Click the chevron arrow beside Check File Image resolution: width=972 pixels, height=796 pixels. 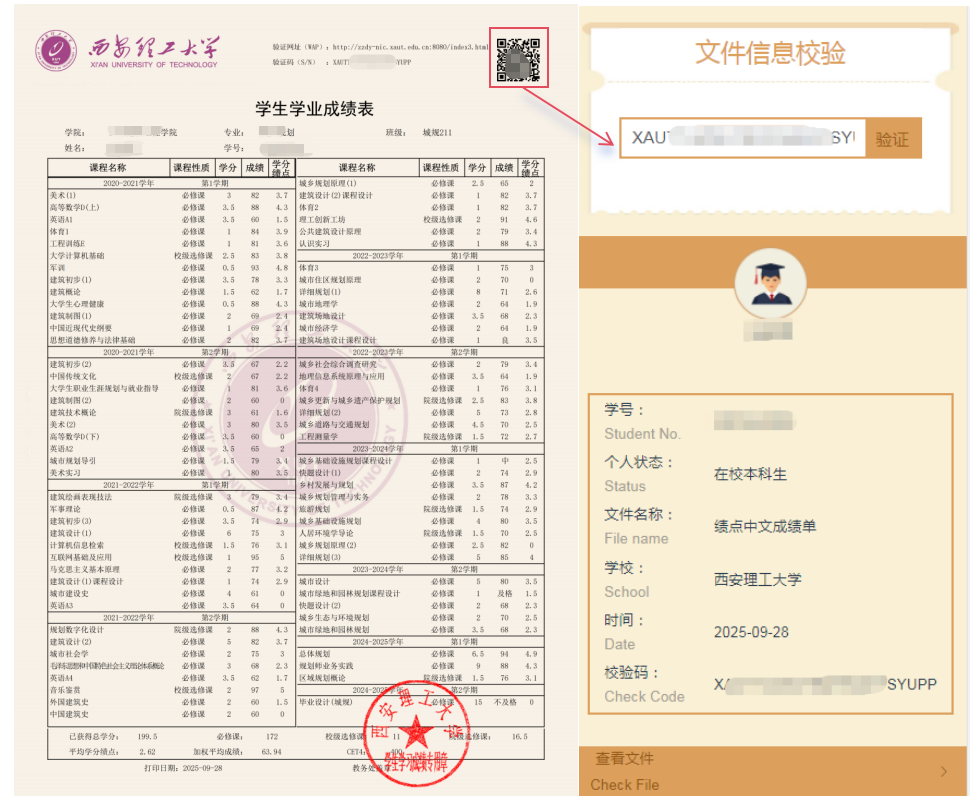click(943, 771)
